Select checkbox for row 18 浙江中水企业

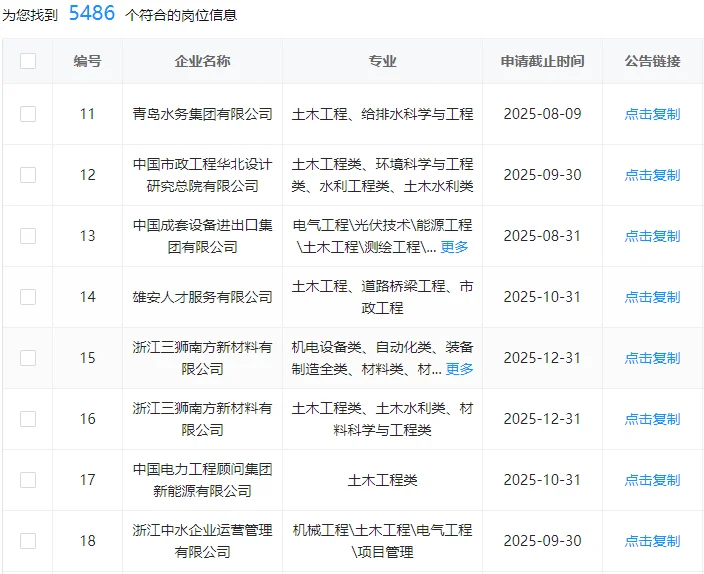tap(28, 541)
